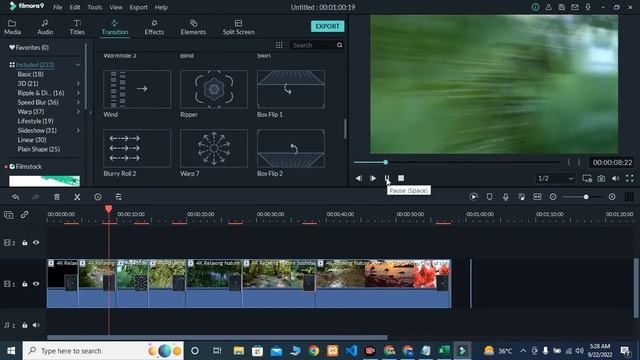The image size is (640, 360).
Task: Click the timeline zoom in icon
Action: tap(612, 197)
